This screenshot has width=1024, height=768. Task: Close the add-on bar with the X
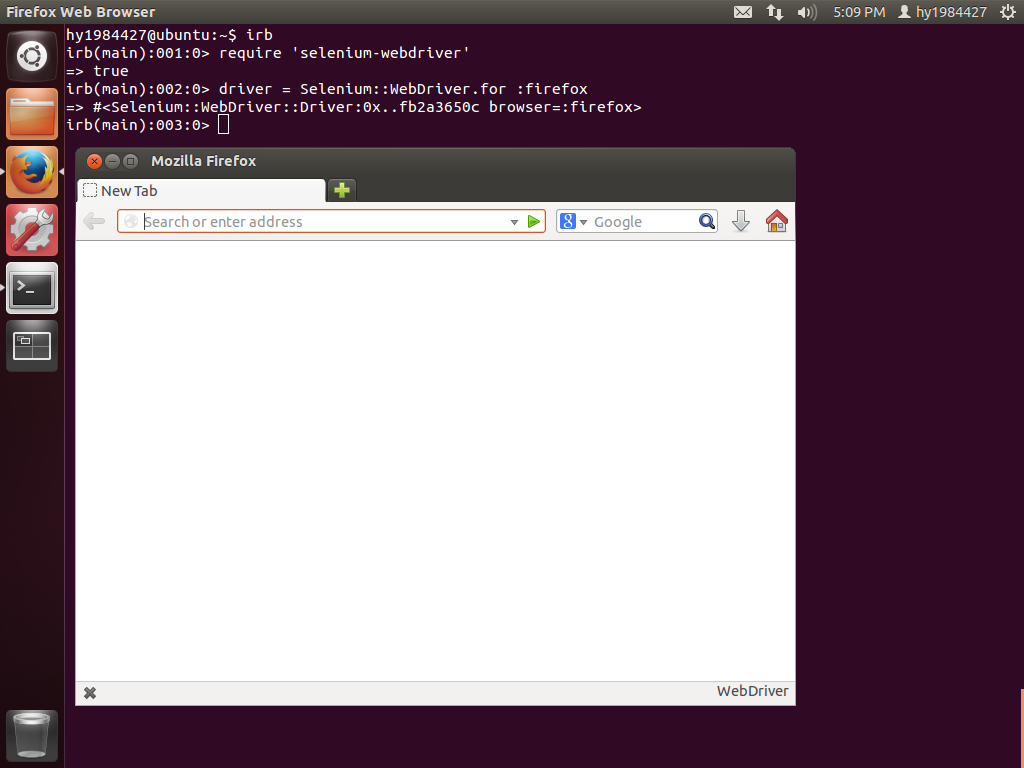(x=90, y=693)
